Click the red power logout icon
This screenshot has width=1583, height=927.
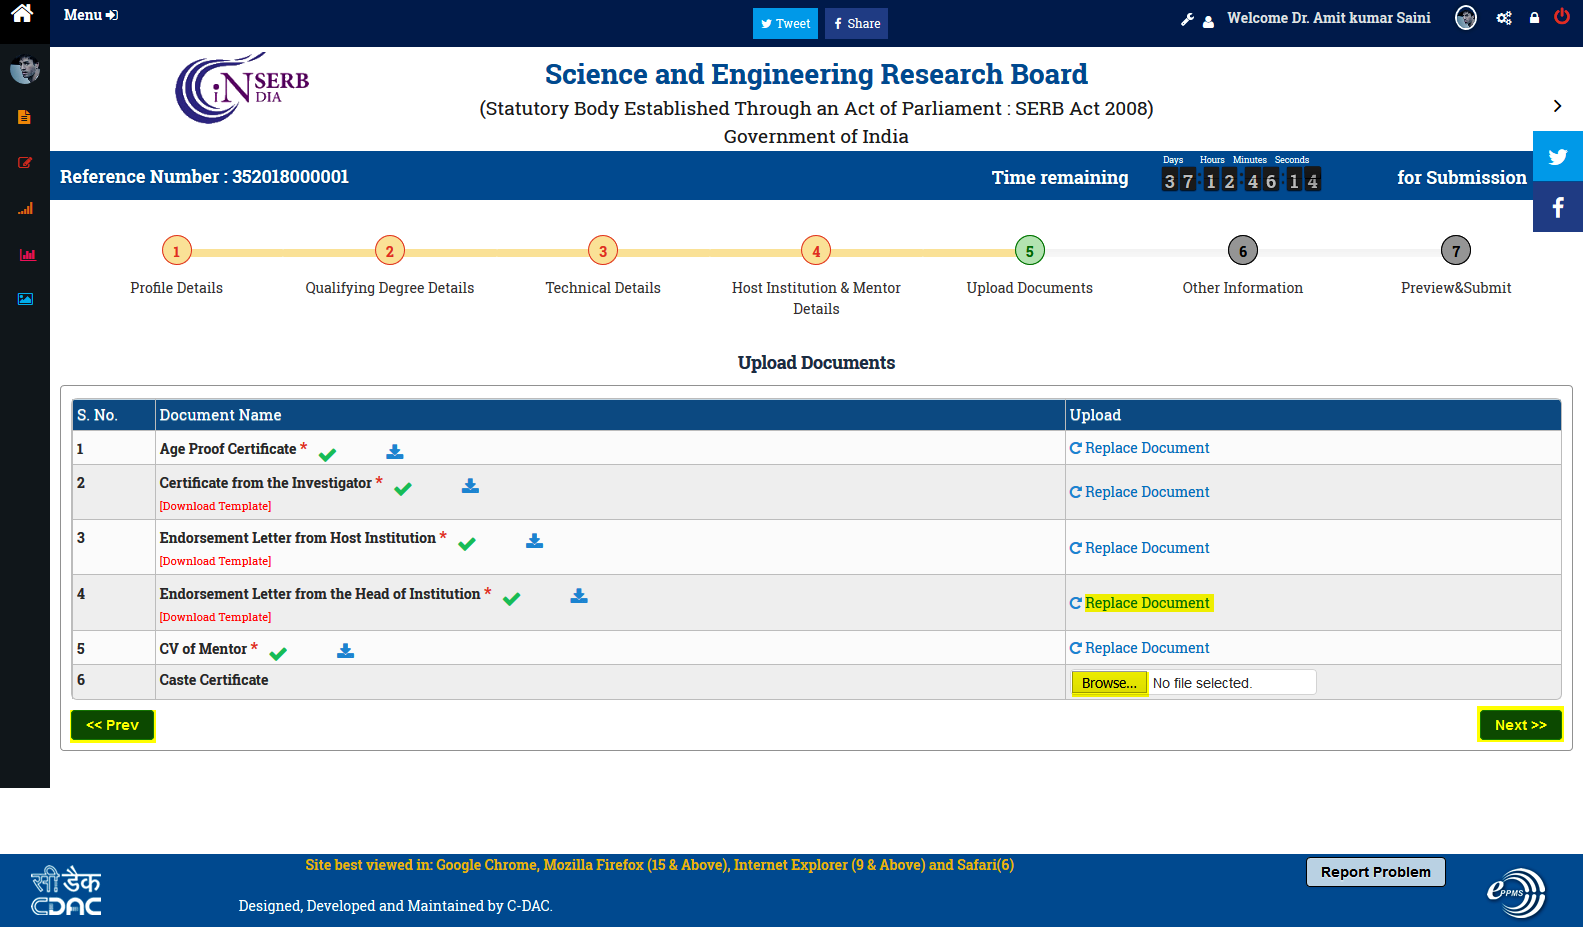1561,17
